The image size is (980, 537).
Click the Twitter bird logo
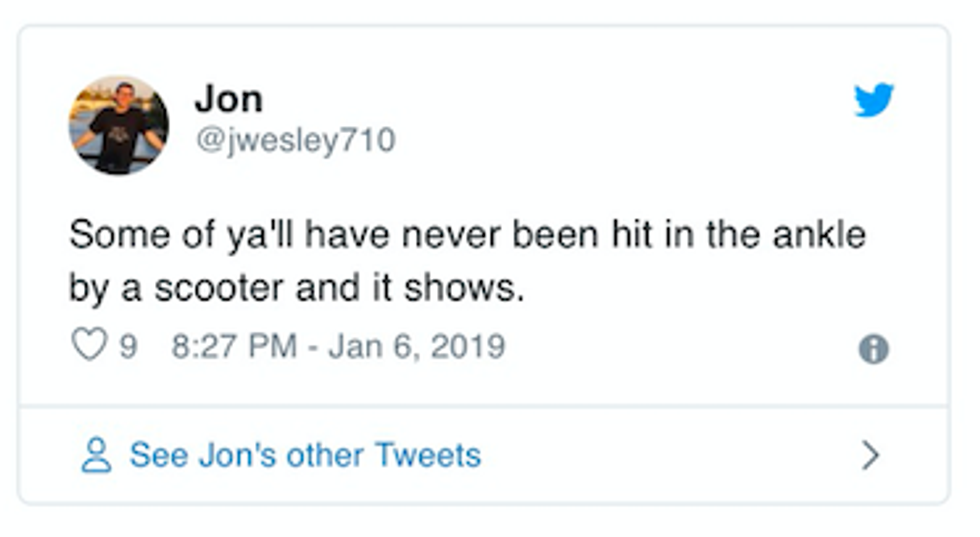click(873, 101)
